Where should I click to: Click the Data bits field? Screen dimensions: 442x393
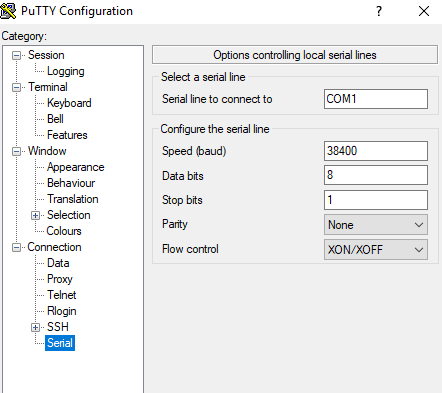[x=376, y=175]
